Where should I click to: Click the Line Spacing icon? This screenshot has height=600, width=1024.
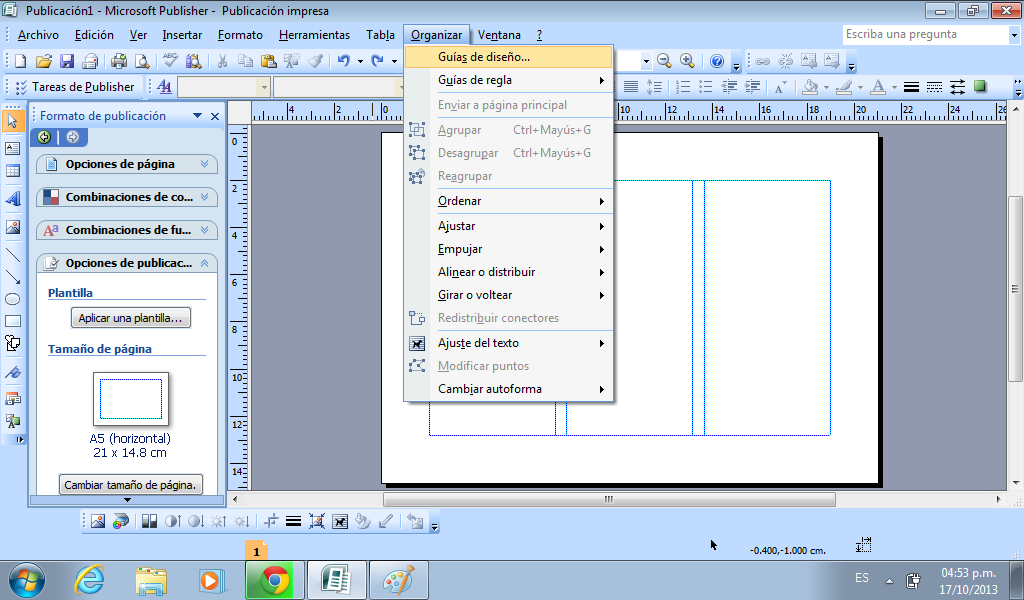654,87
